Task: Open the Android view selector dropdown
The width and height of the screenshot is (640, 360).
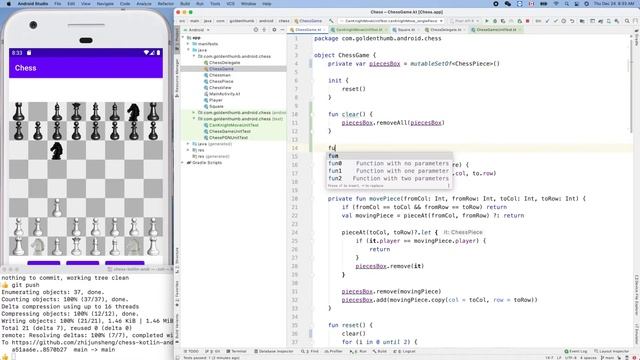Action: (x=198, y=30)
